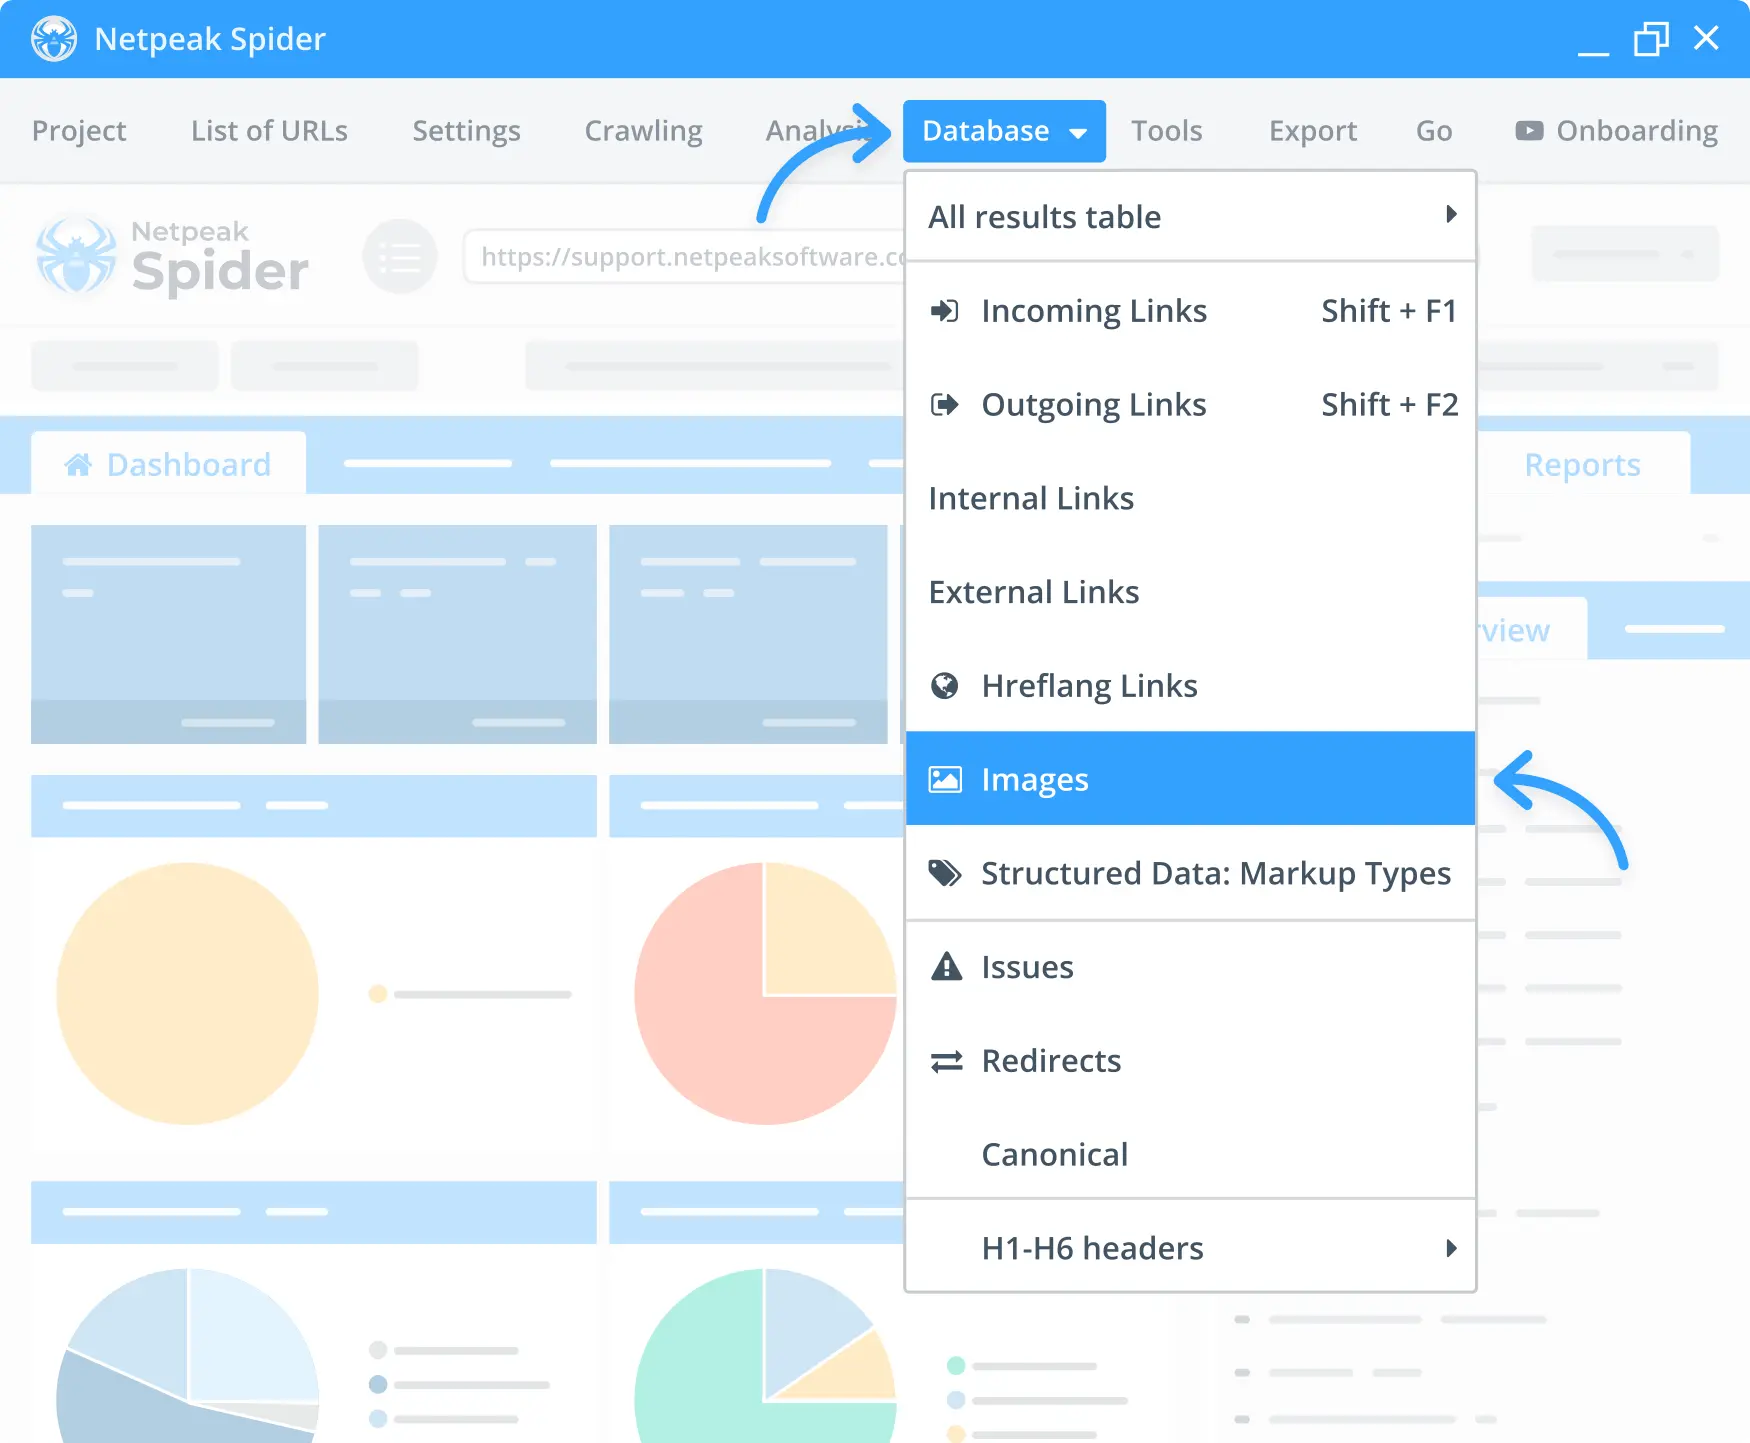The width and height of the screenshot is (1750, 1443).
Task: Select Internal Links menu entry
Action: click(x=1190, y=498)
